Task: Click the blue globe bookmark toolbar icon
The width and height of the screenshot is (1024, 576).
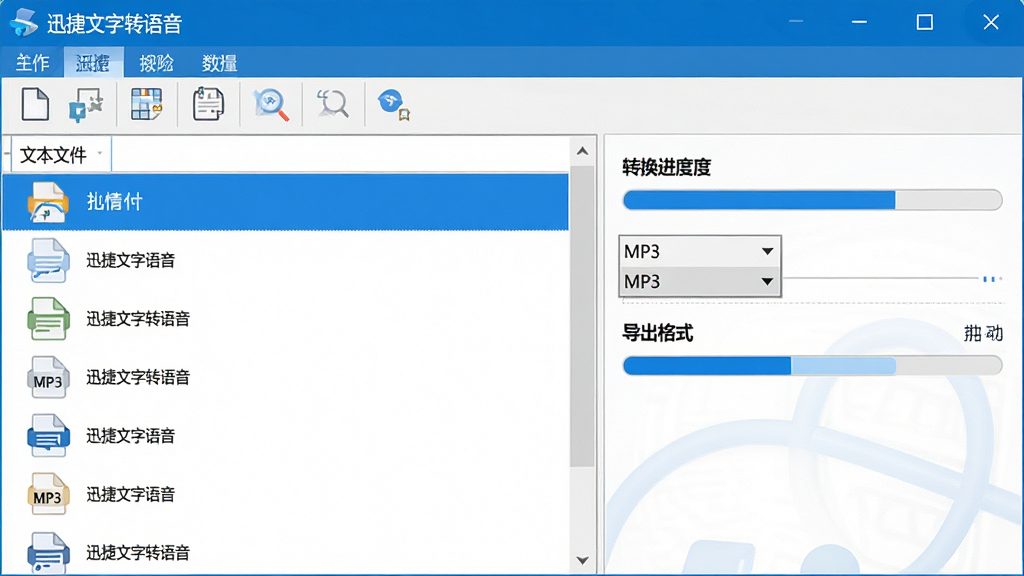Action: pos(393,104)
